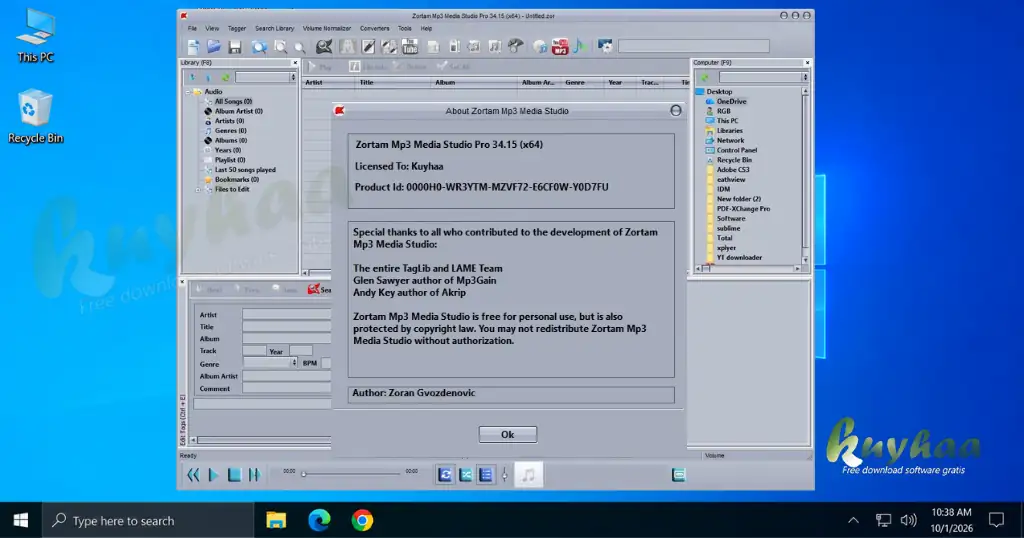Screen dimensions: 1024x538
Task: Click the next track skip control
Action: point(254,475)
